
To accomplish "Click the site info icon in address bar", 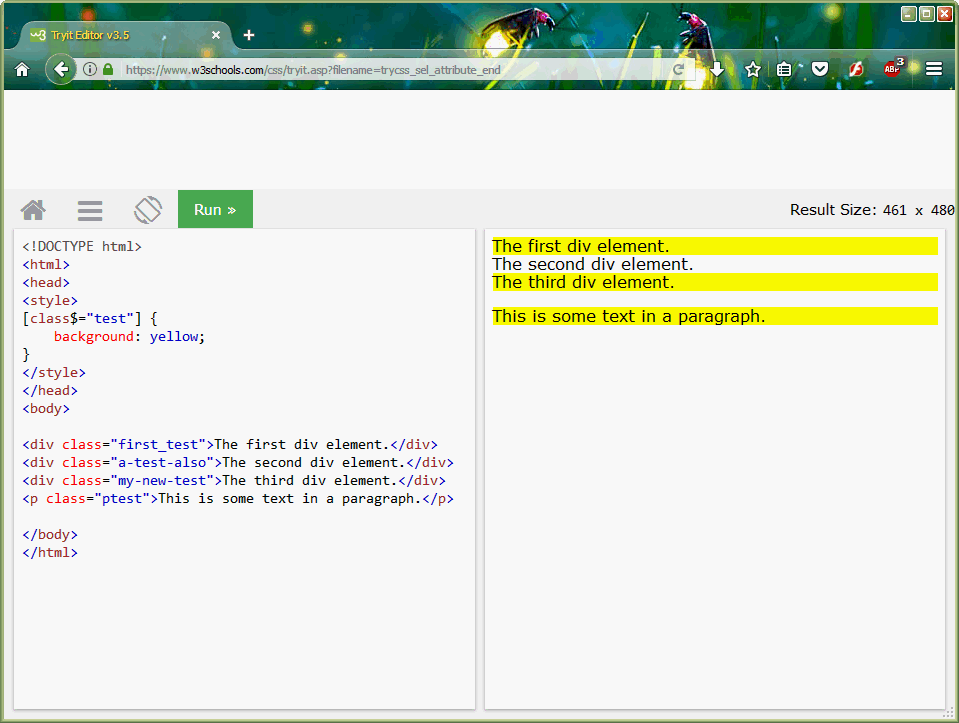I will tap(90, 69).
